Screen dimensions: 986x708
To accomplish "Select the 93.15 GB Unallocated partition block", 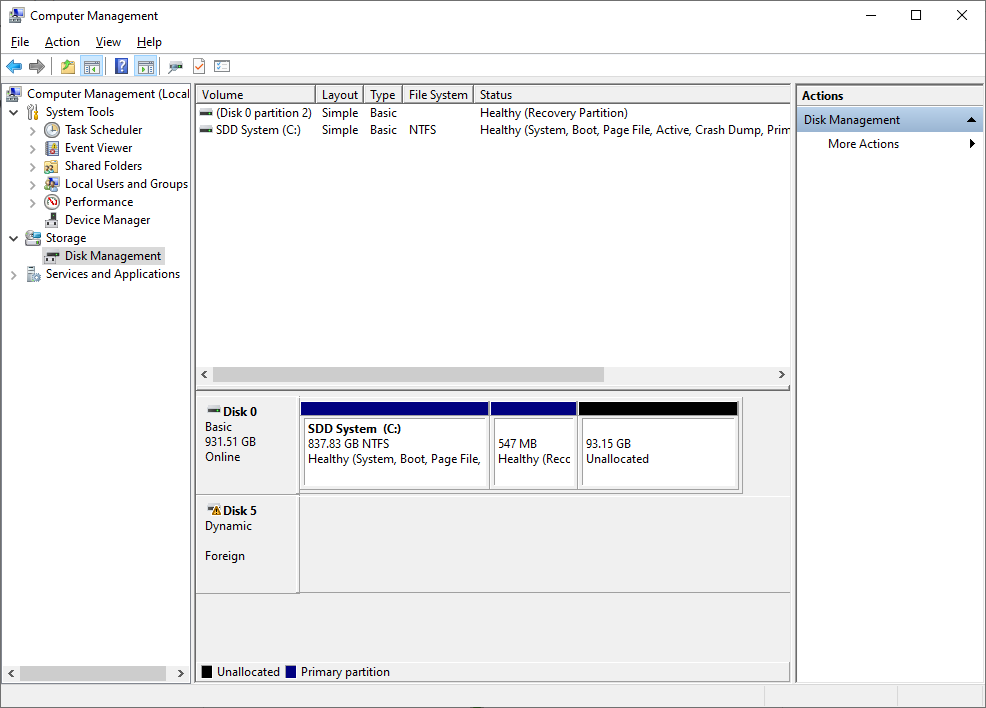I will [x=658, y=446].
